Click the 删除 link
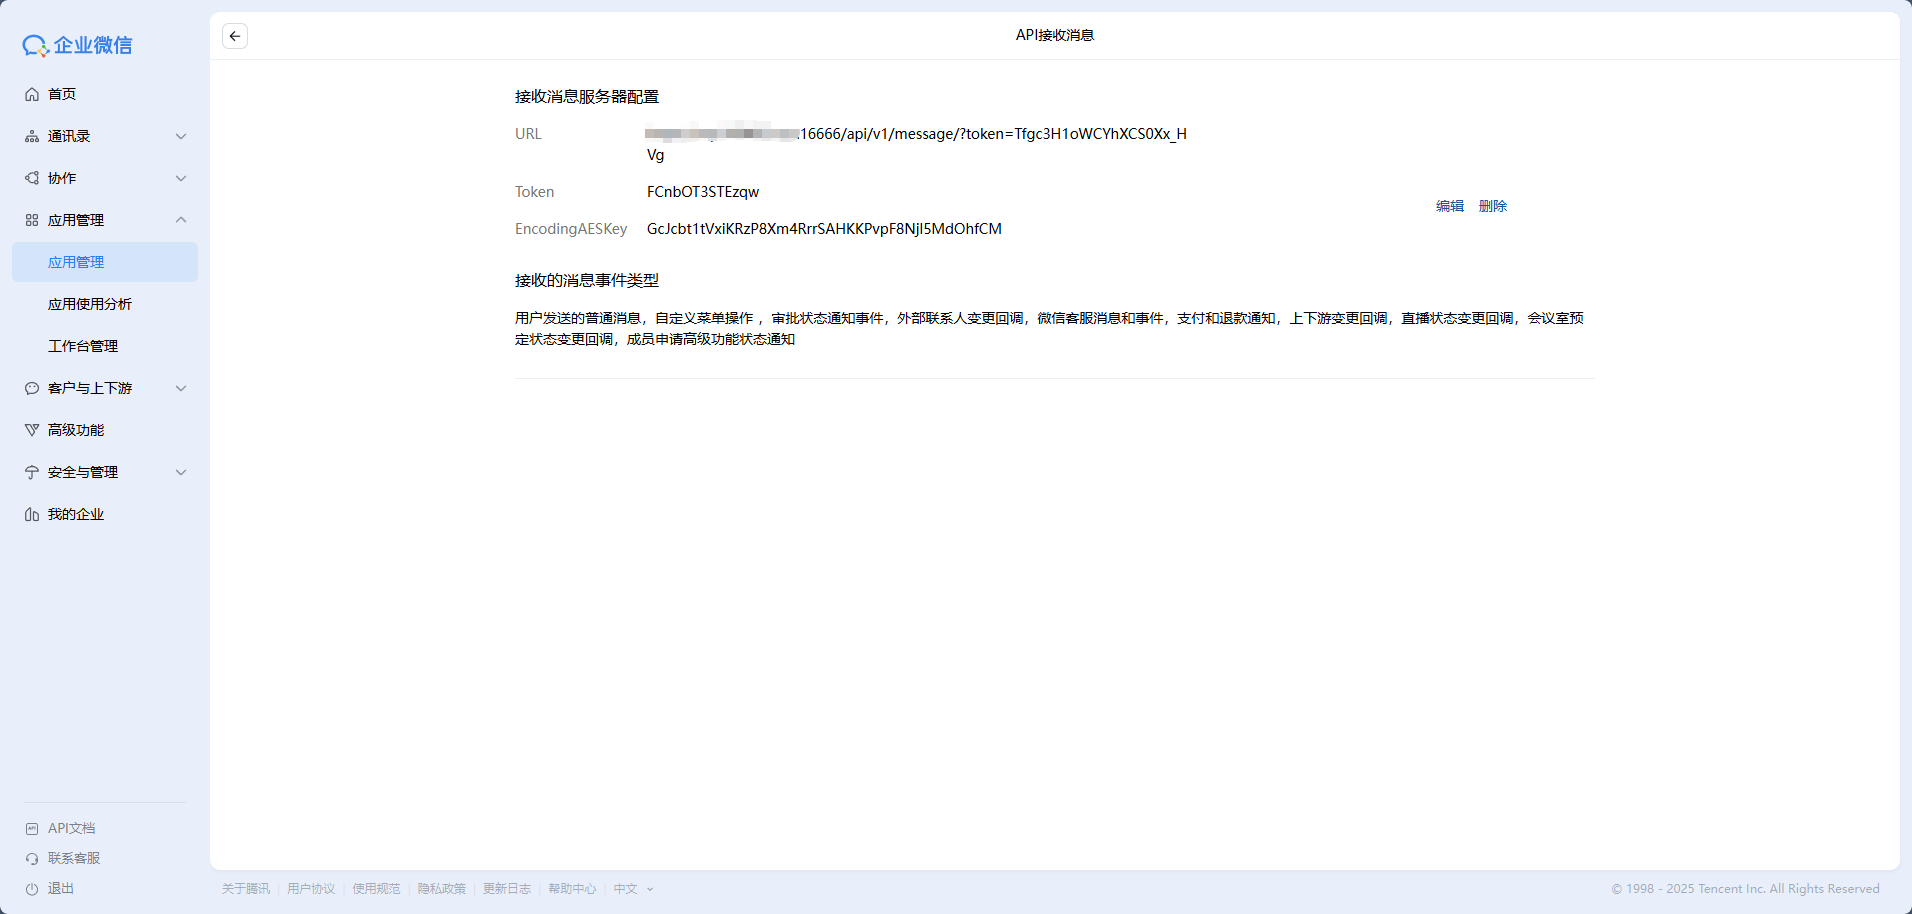Image resolution: width=1912 pixels, height=914 pixels. pos(1492,206)
